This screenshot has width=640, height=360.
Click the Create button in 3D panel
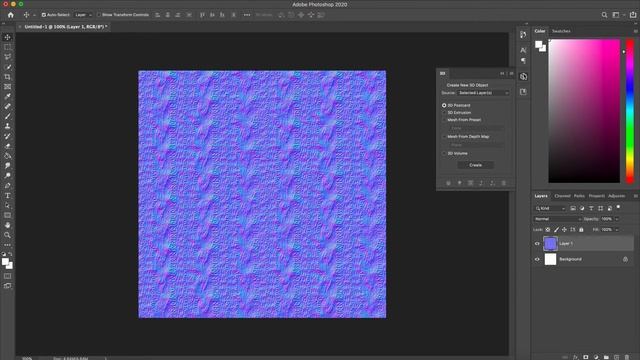[x=476, y=165]
